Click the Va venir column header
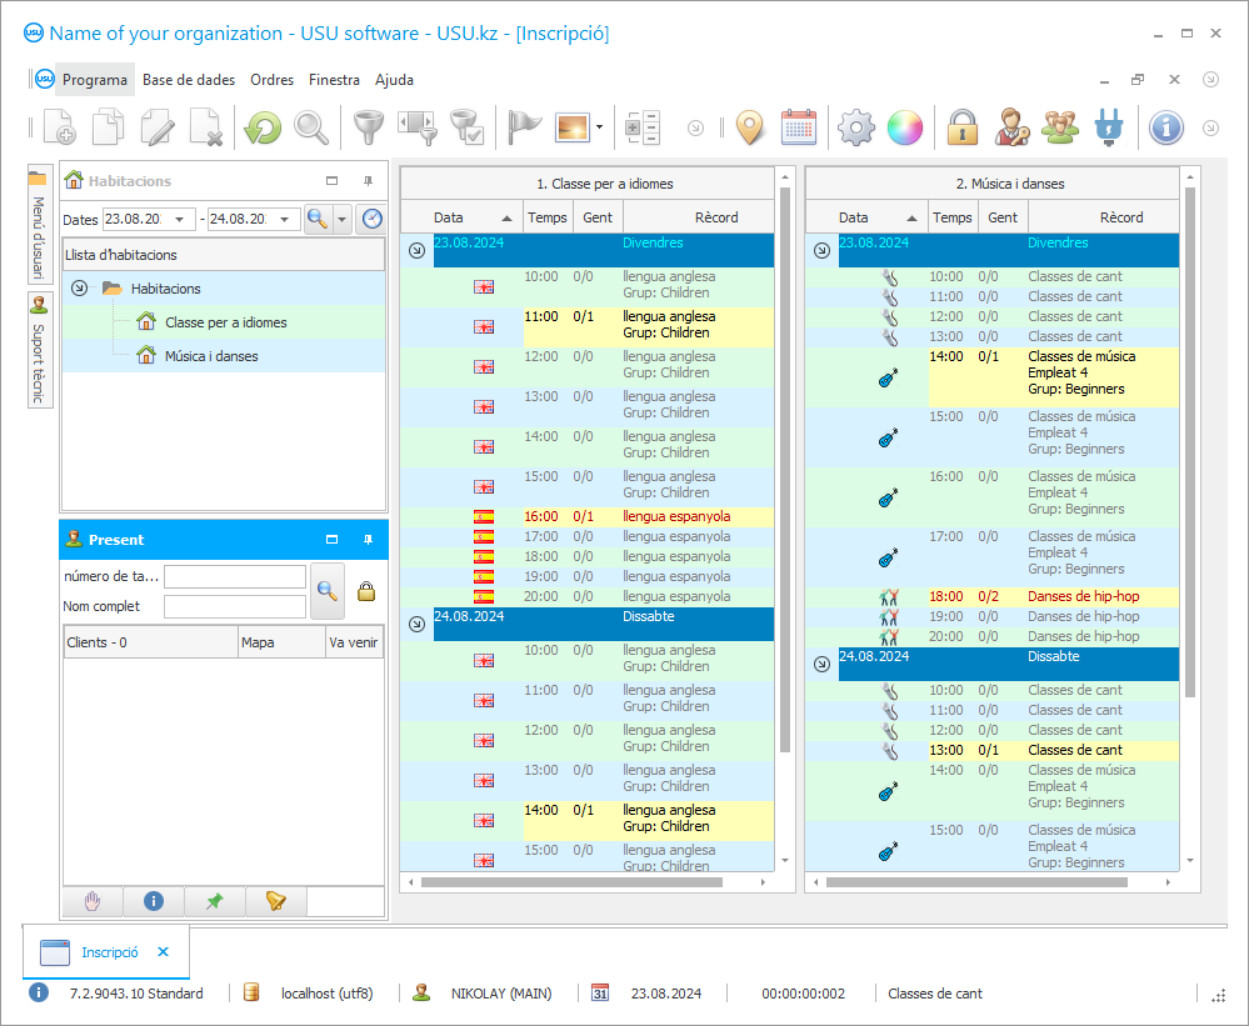 point(353,642)
